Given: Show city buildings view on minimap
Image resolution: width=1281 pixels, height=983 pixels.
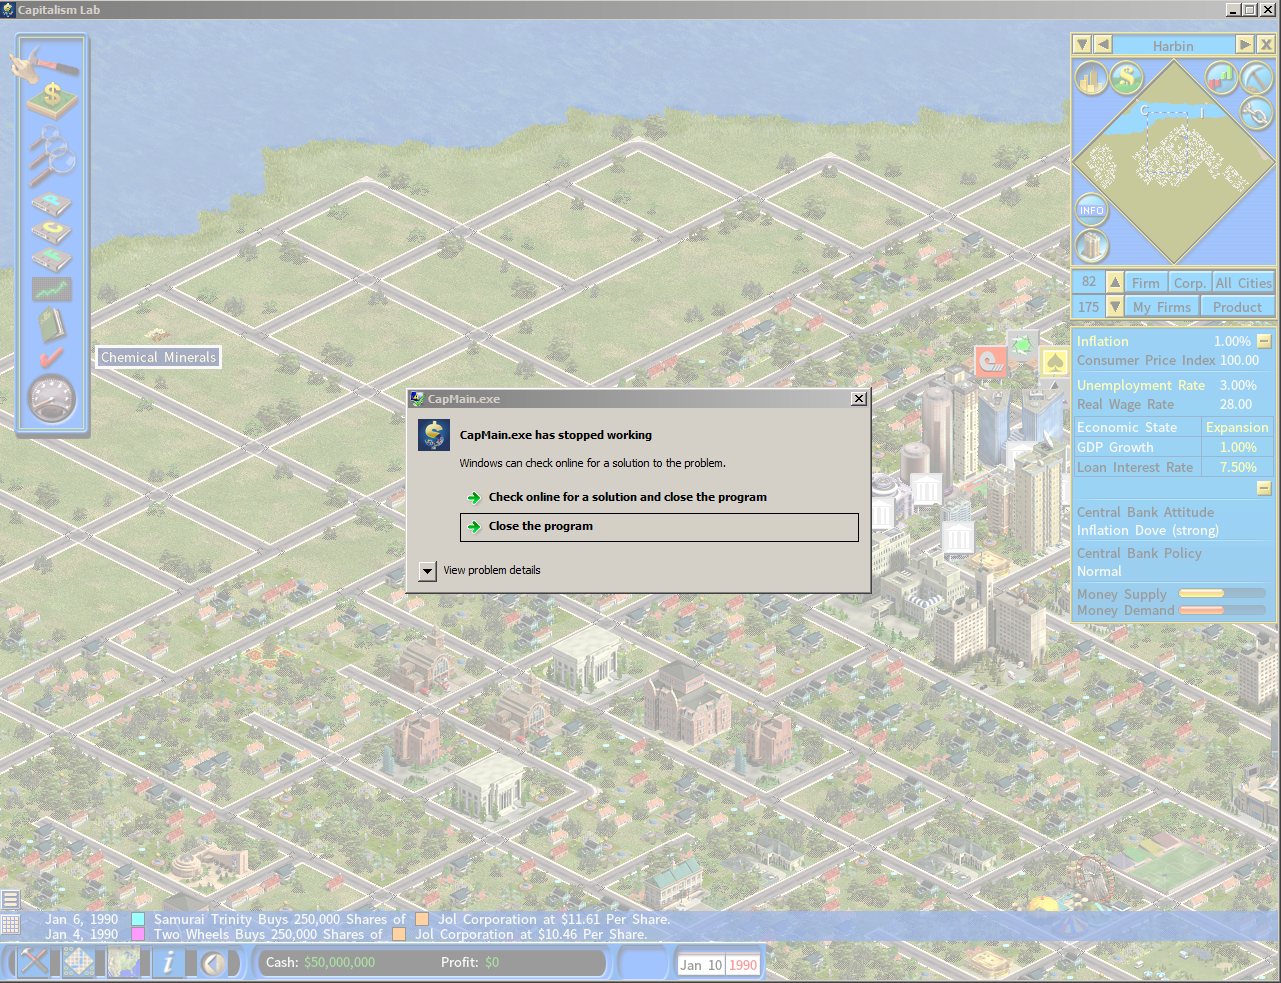Looking at the screenshot, I should (x=1091, y=78).
